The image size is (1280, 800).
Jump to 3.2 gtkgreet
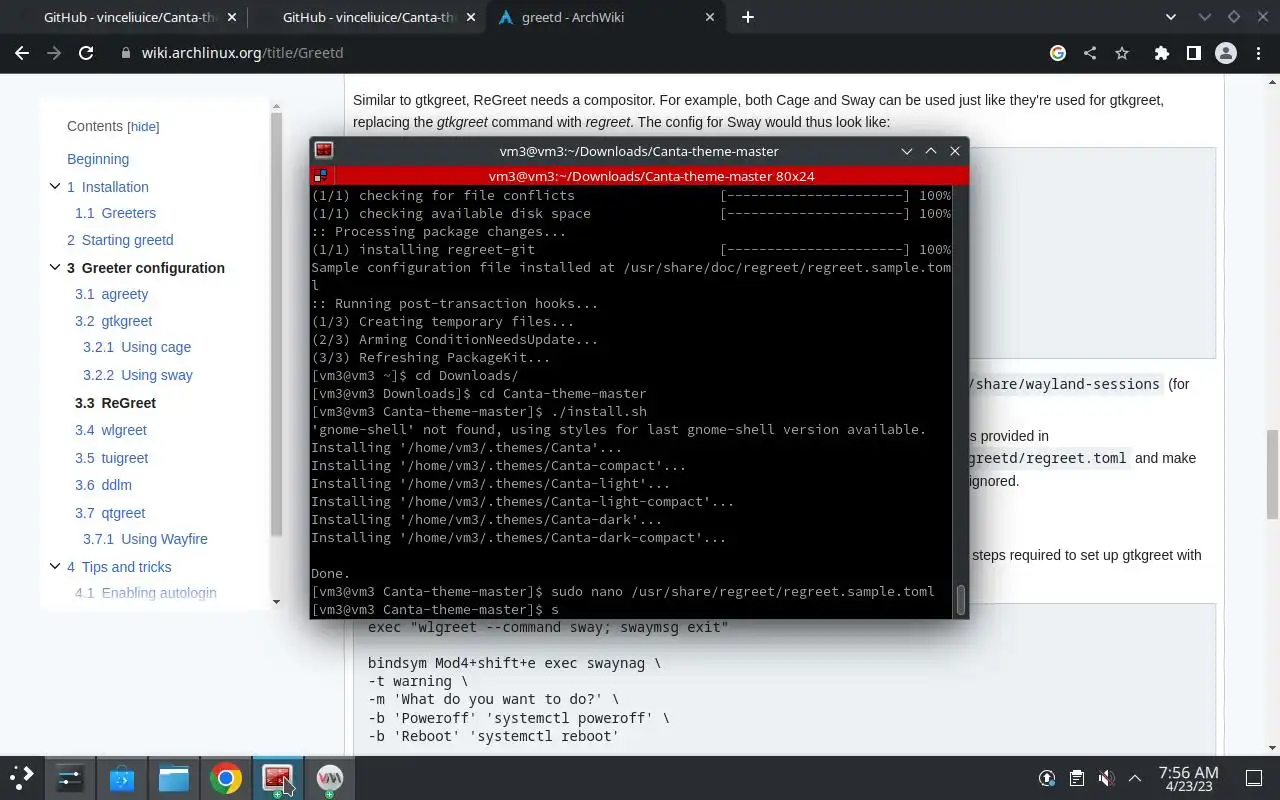(114, 321)
